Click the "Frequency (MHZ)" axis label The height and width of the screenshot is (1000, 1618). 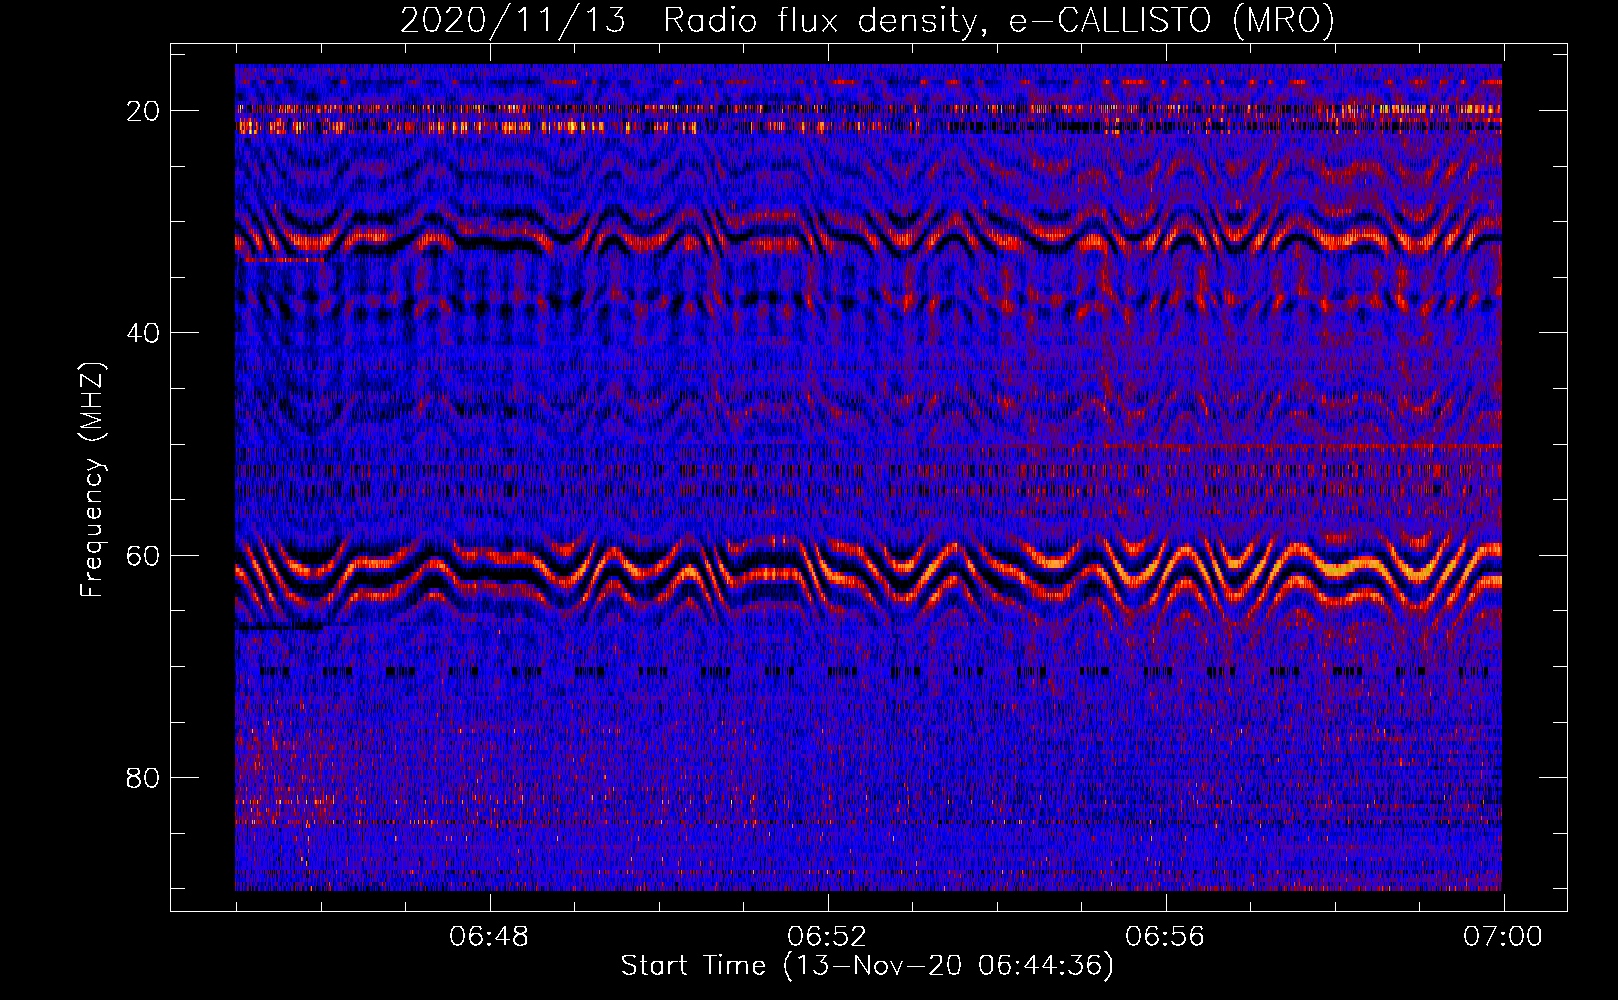tap(92, 480)
